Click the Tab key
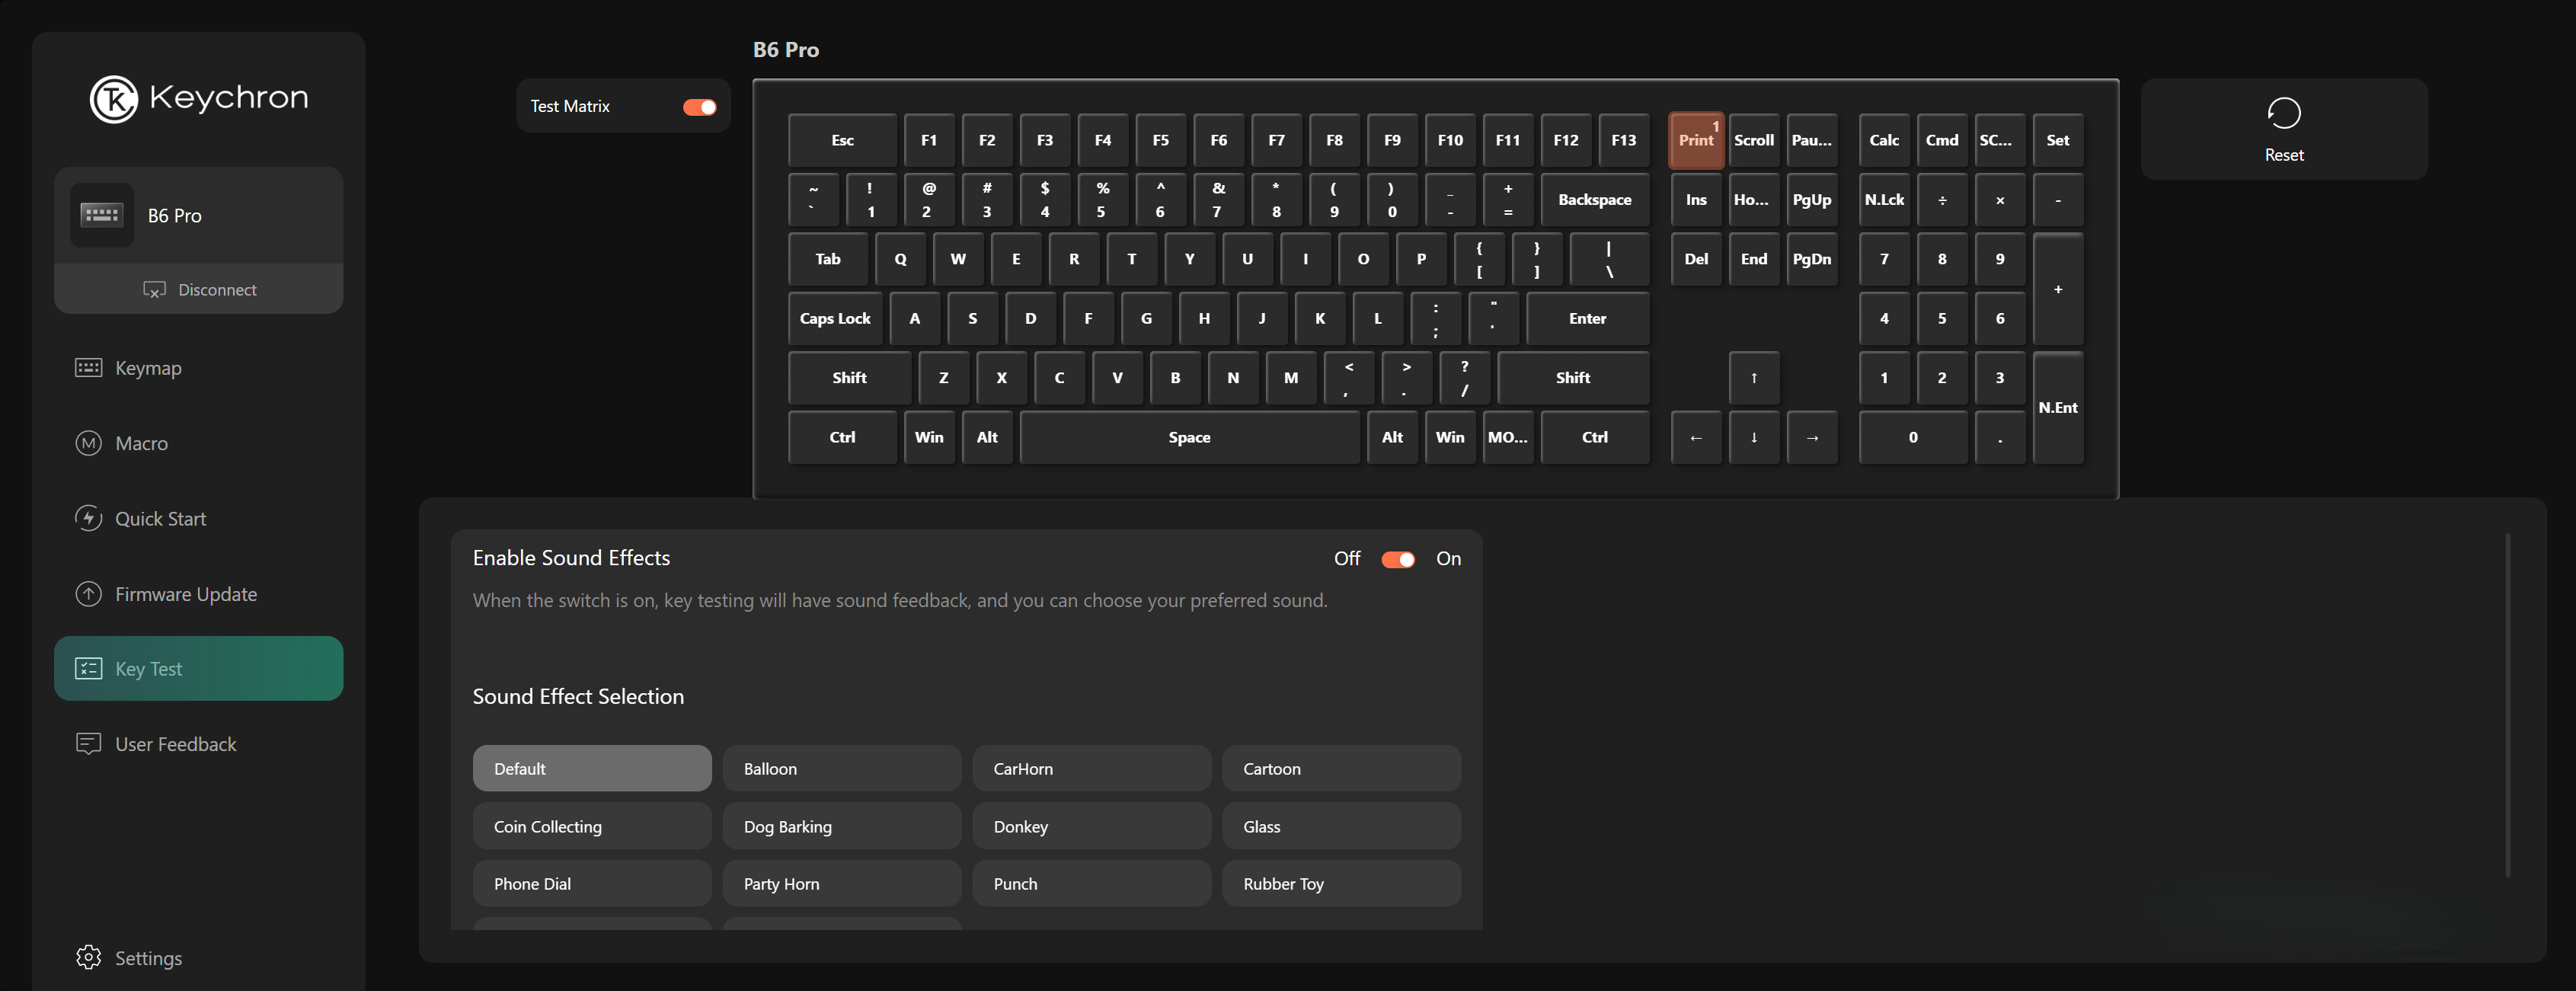 coord(828,258)
